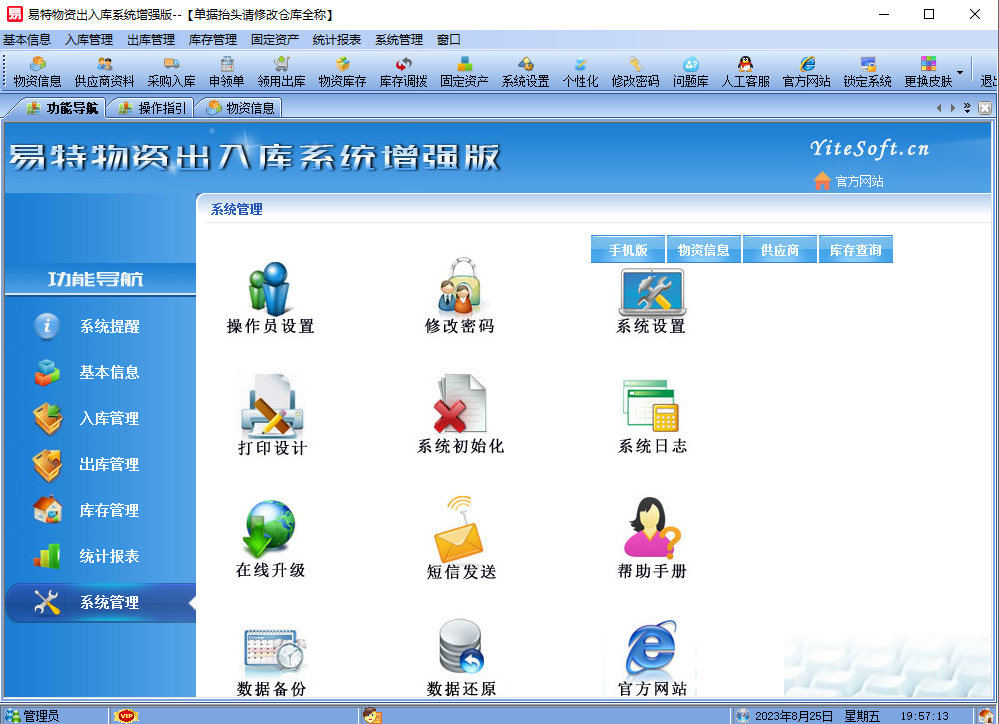This screenshot has height=724, width=999.
Task: Switch to the 操作指引 tab
Action: tap(153, 108)
